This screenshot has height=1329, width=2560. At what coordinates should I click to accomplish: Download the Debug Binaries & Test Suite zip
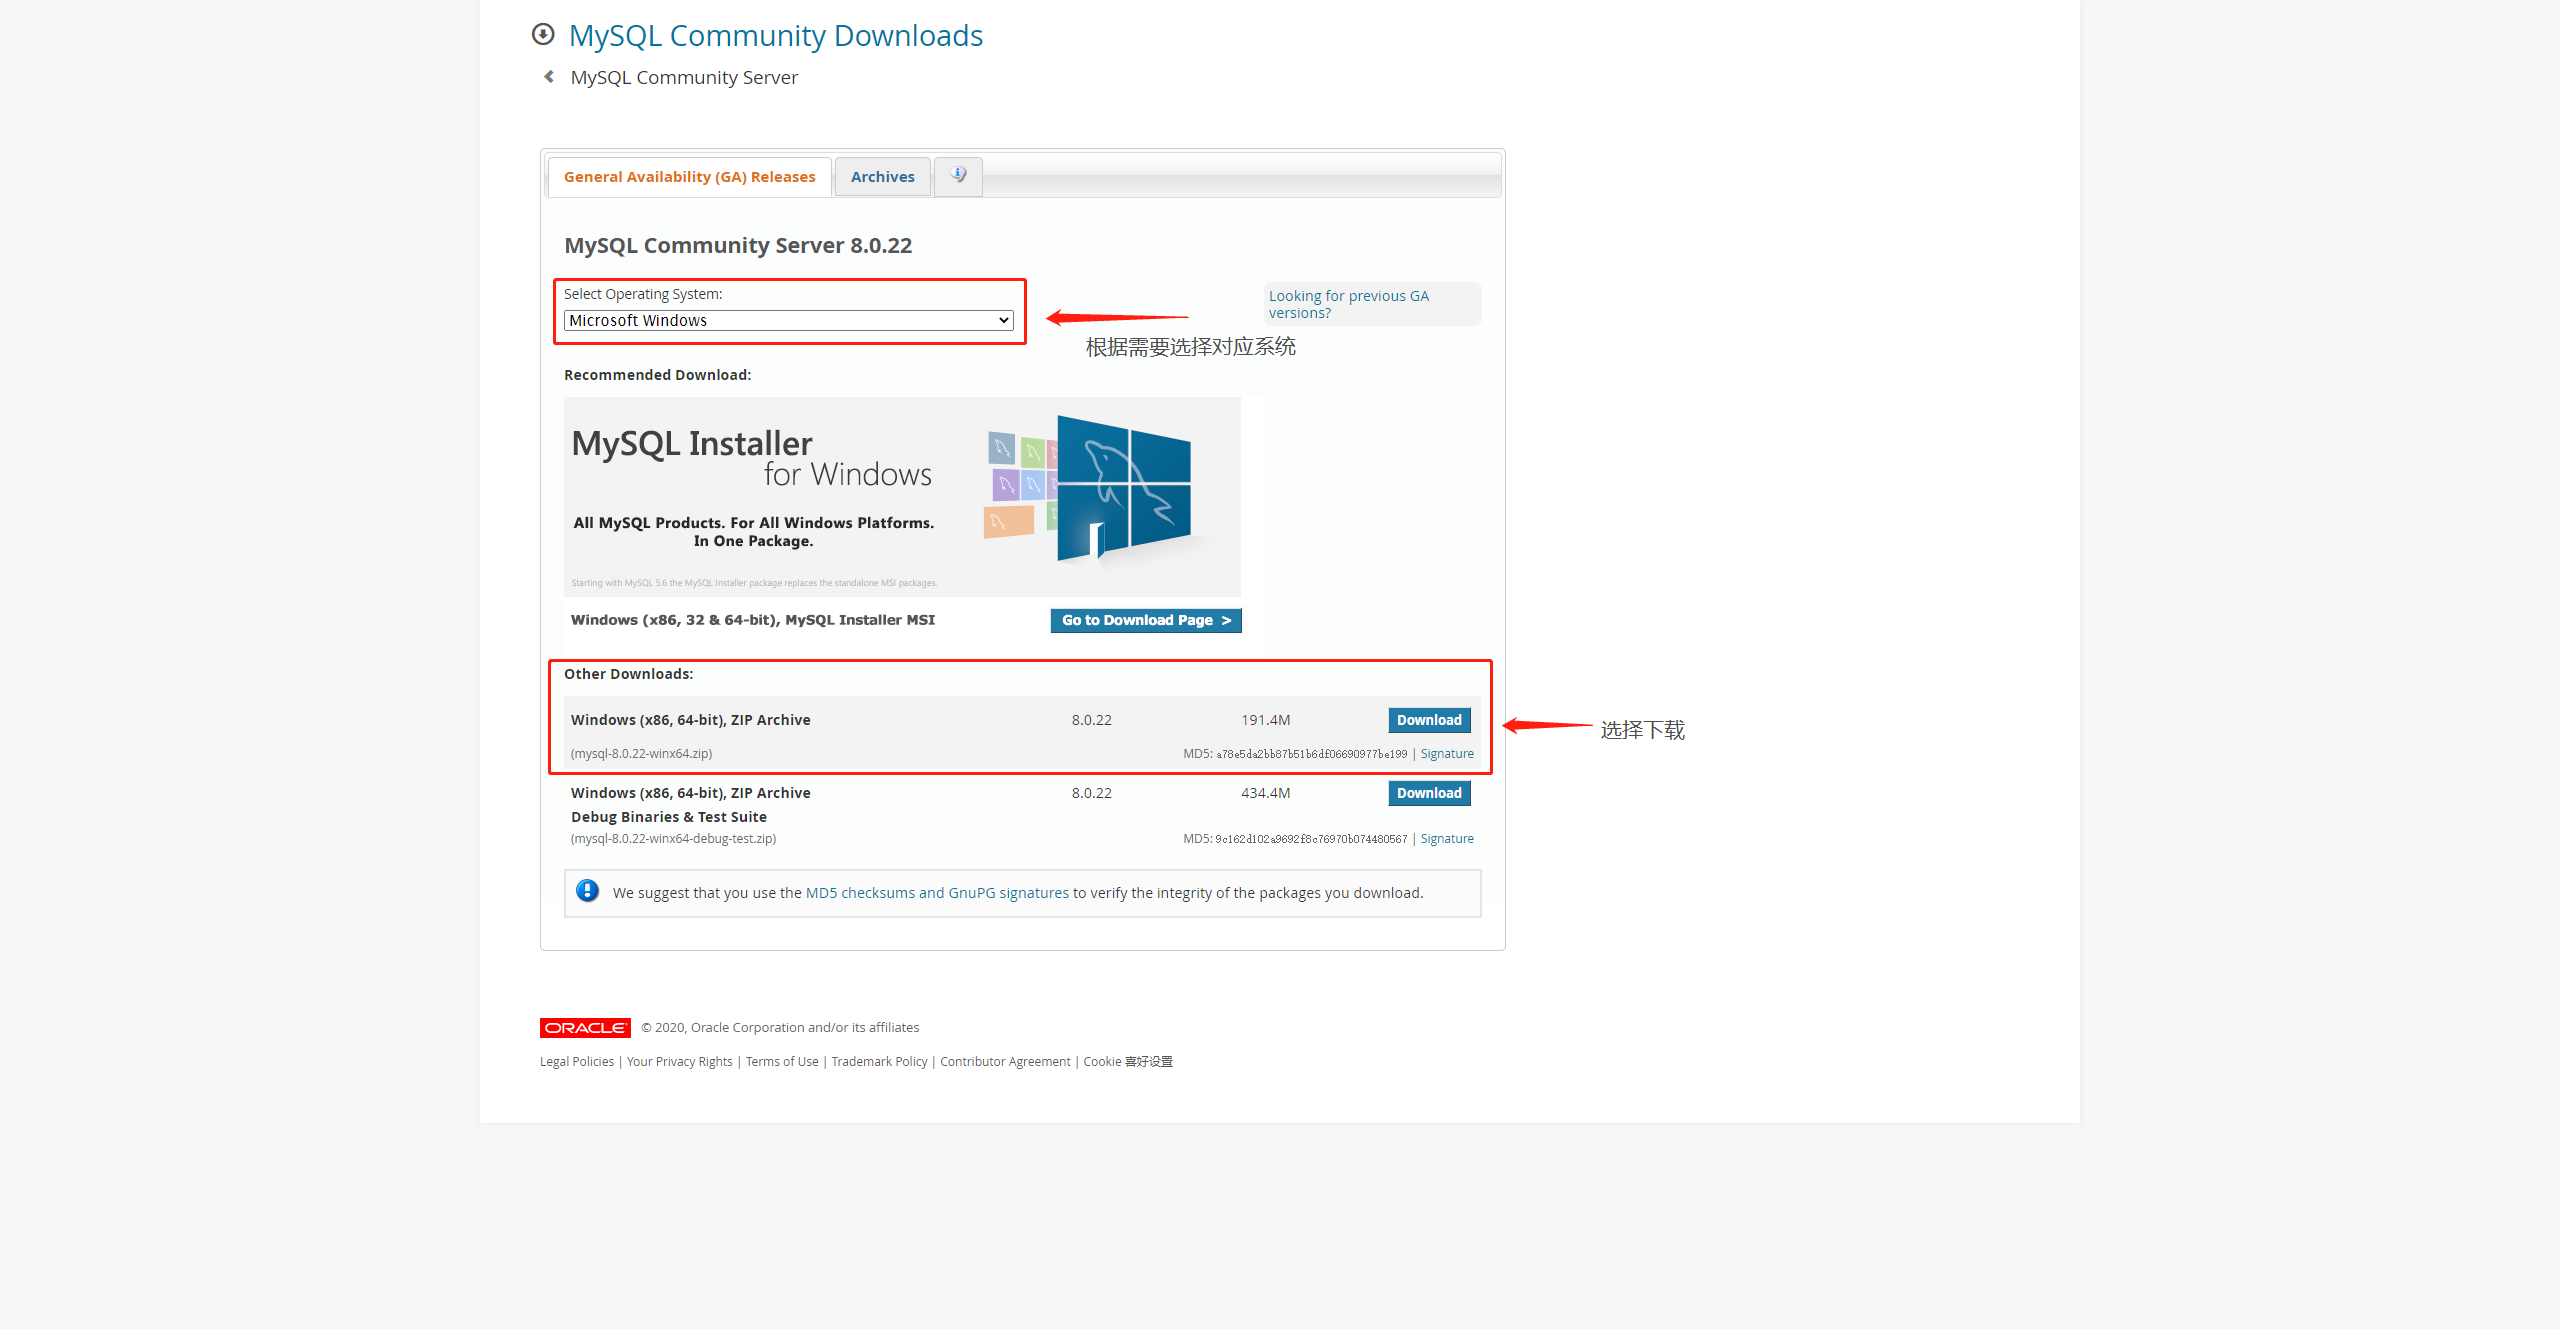[1429, 793]
